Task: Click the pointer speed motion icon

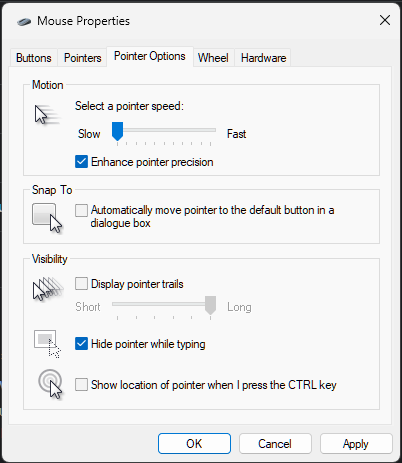Action: [x=47, y=115]
